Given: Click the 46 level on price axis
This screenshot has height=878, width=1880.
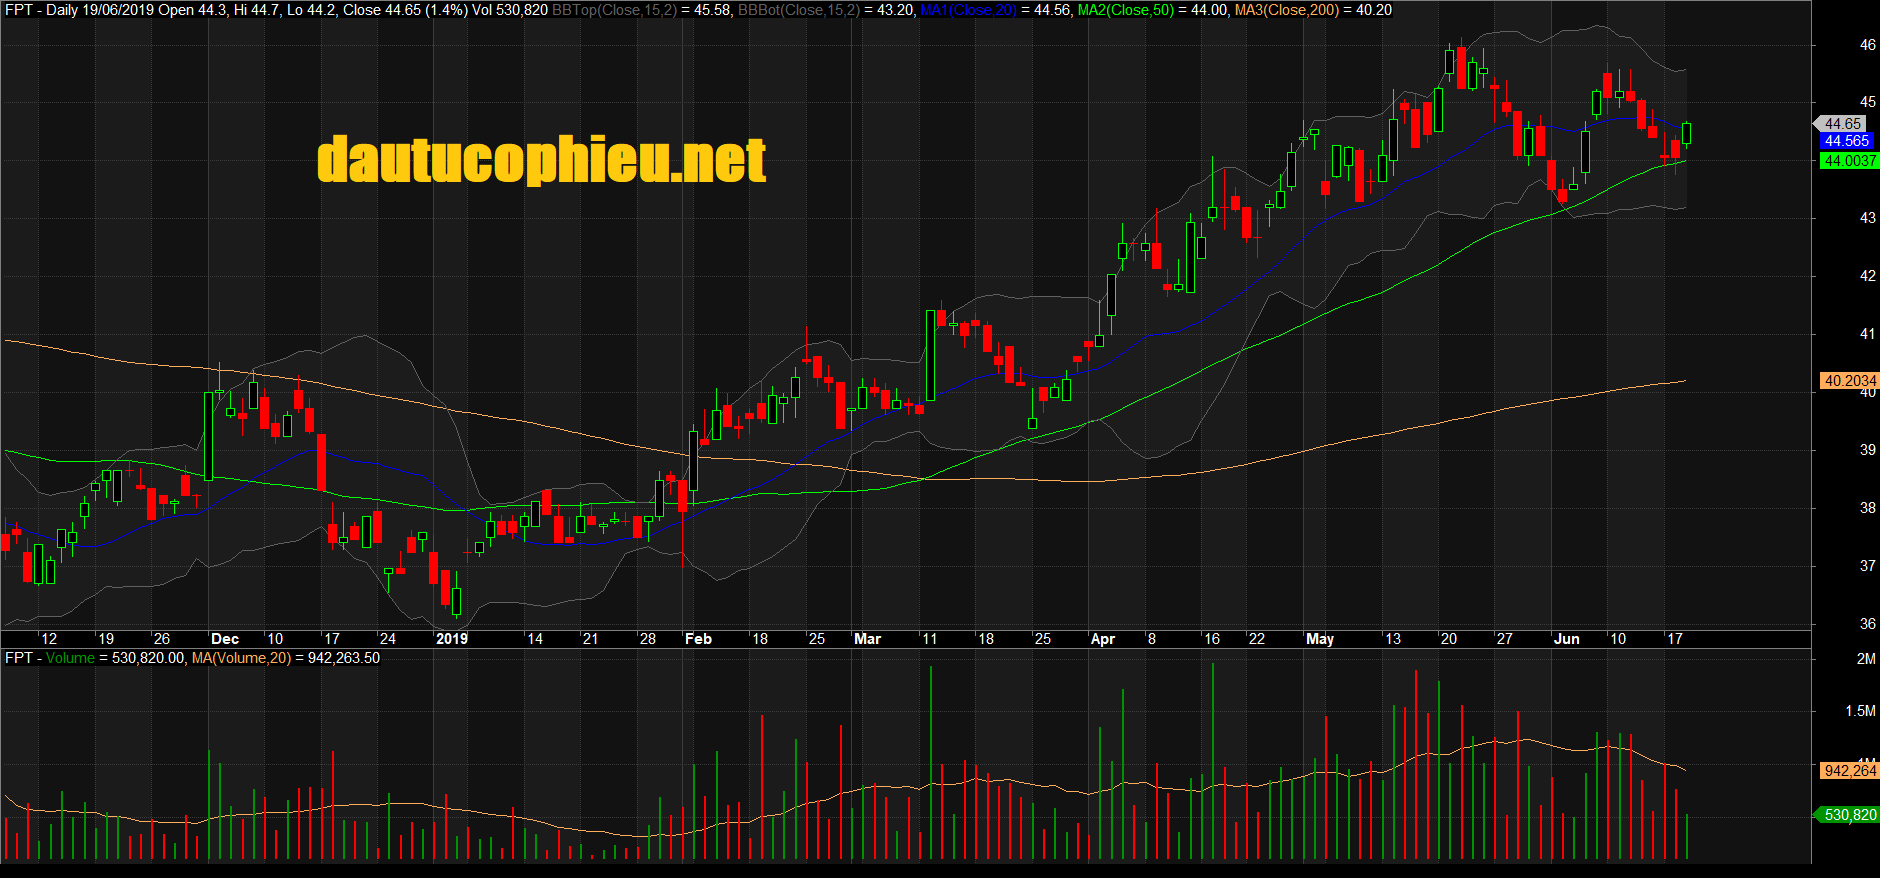Looking at the screenshot, I should [x=1867, y=45].
